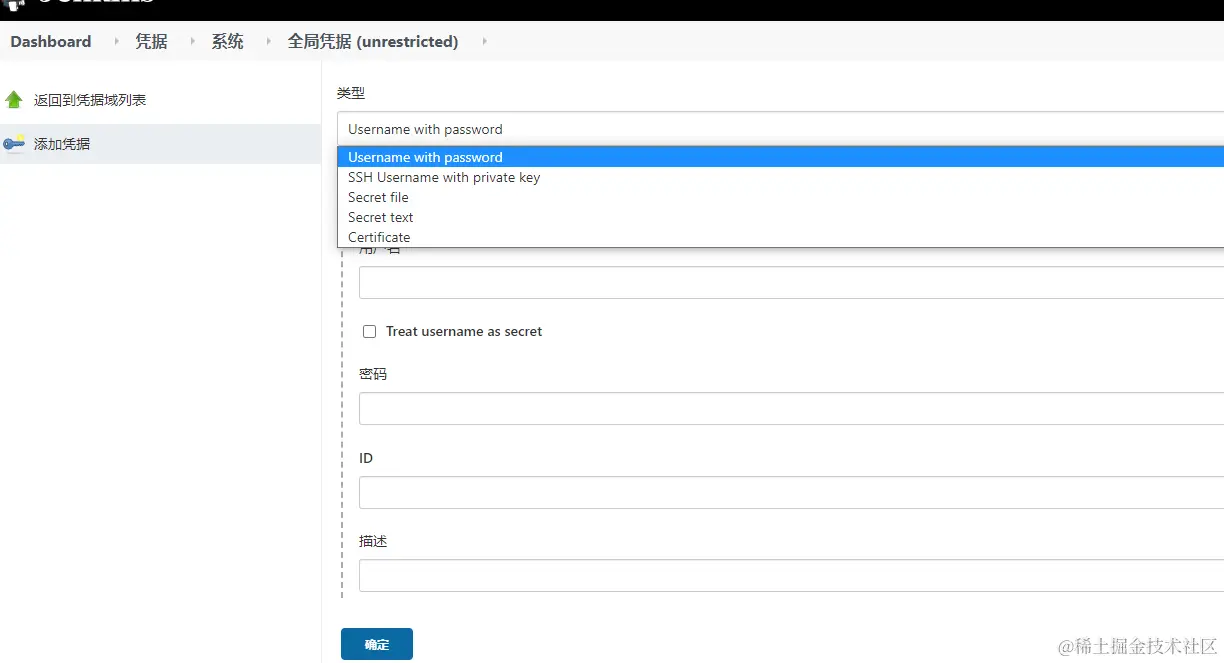Focus the username input field
This screenshot has width=1224, height=663.
[791, 282]
